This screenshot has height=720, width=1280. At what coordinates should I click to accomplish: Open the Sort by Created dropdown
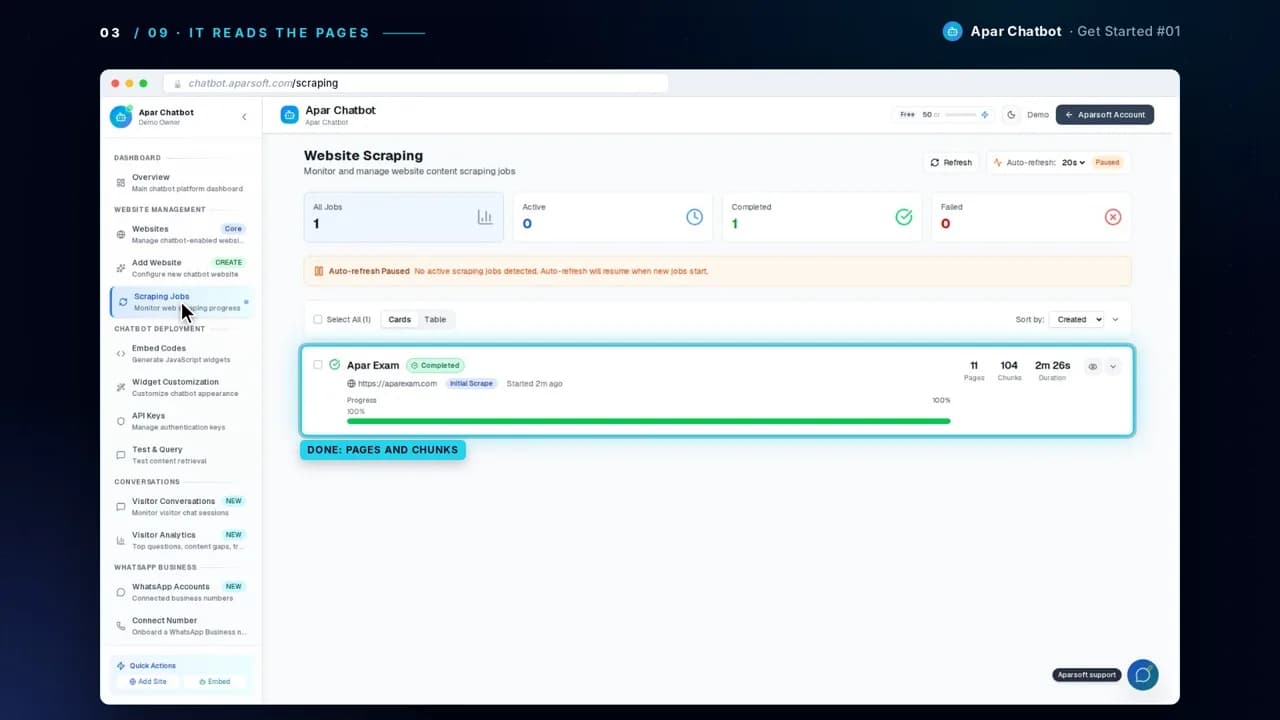click(x=1076, y=320)
